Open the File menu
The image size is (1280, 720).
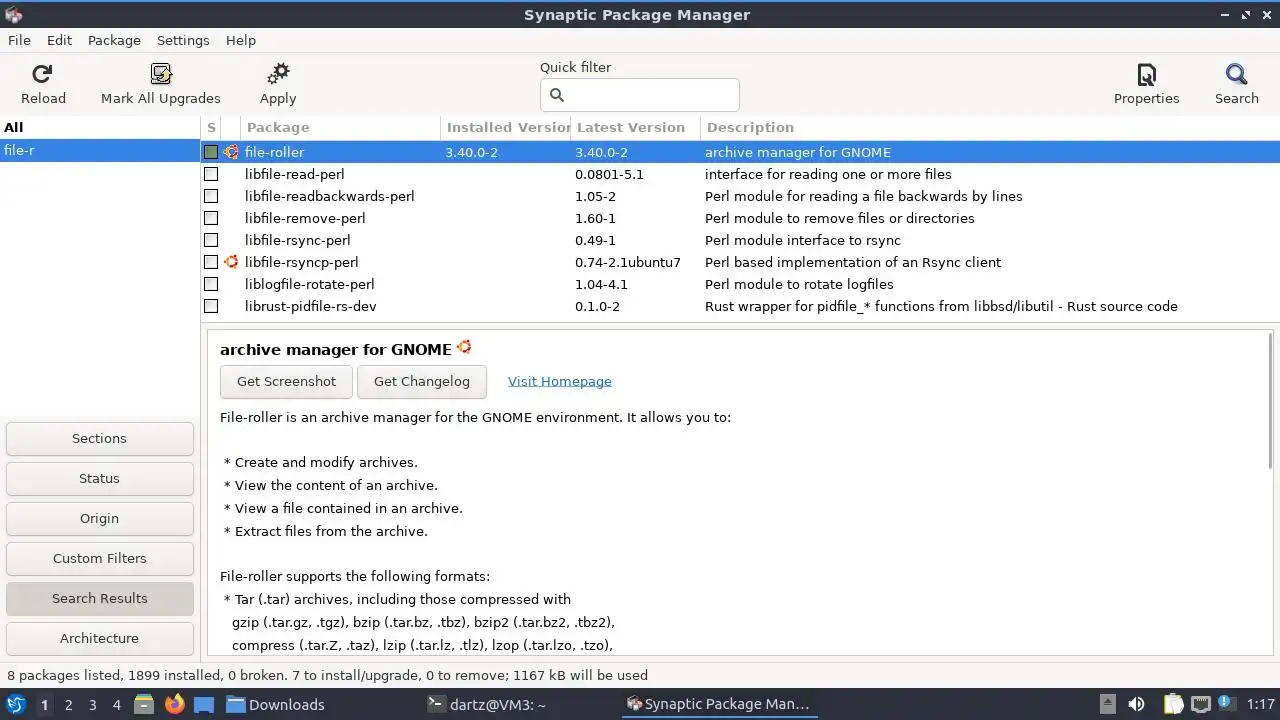coord(19,40)
